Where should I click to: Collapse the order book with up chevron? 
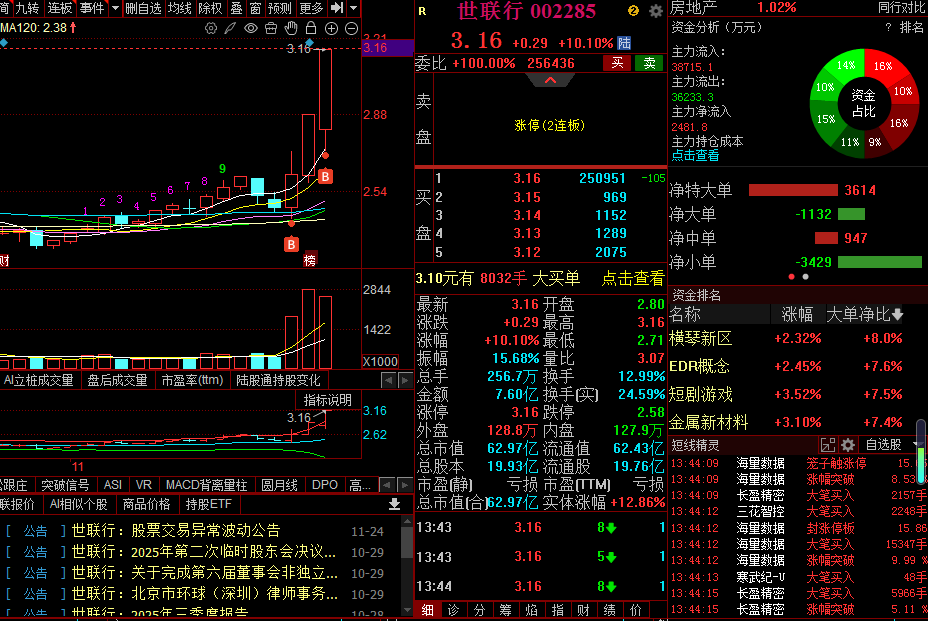[550, 80]
